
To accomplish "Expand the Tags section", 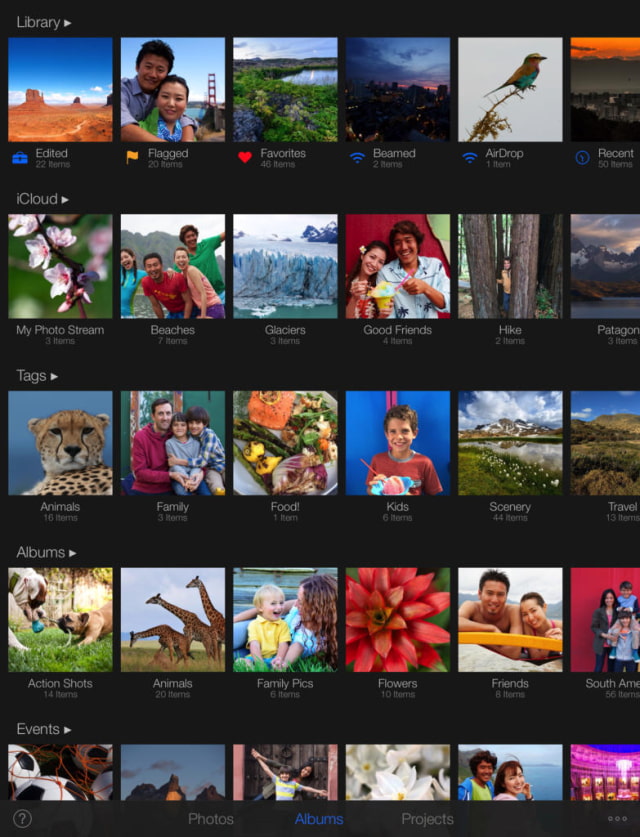I will (37, 376).
